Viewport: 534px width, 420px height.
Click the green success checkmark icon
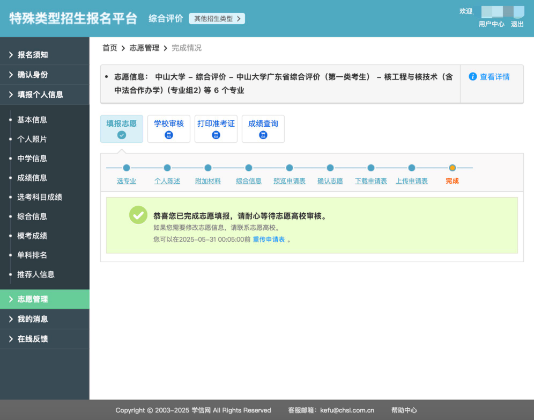[x=138, y=215]
